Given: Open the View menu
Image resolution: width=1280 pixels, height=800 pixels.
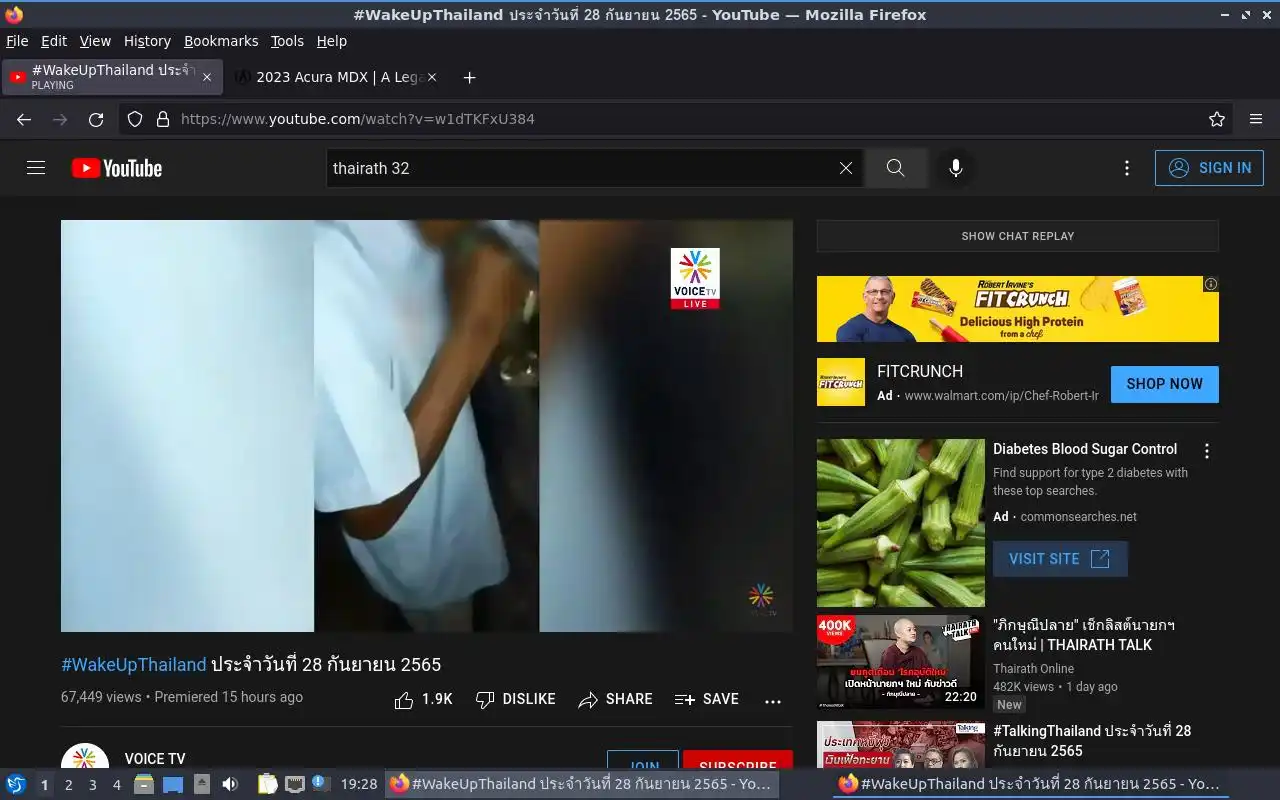Looking at the screenshot, I should point(95,41).
